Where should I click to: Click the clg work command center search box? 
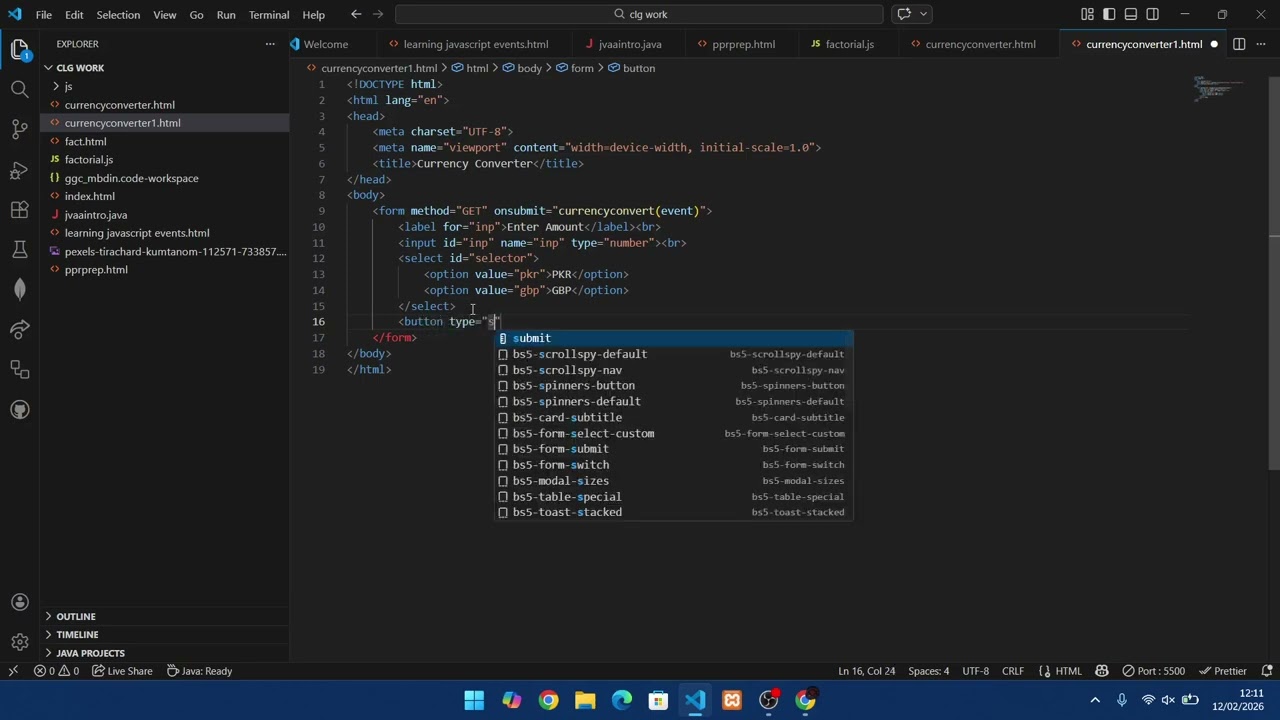pos(639,14)
